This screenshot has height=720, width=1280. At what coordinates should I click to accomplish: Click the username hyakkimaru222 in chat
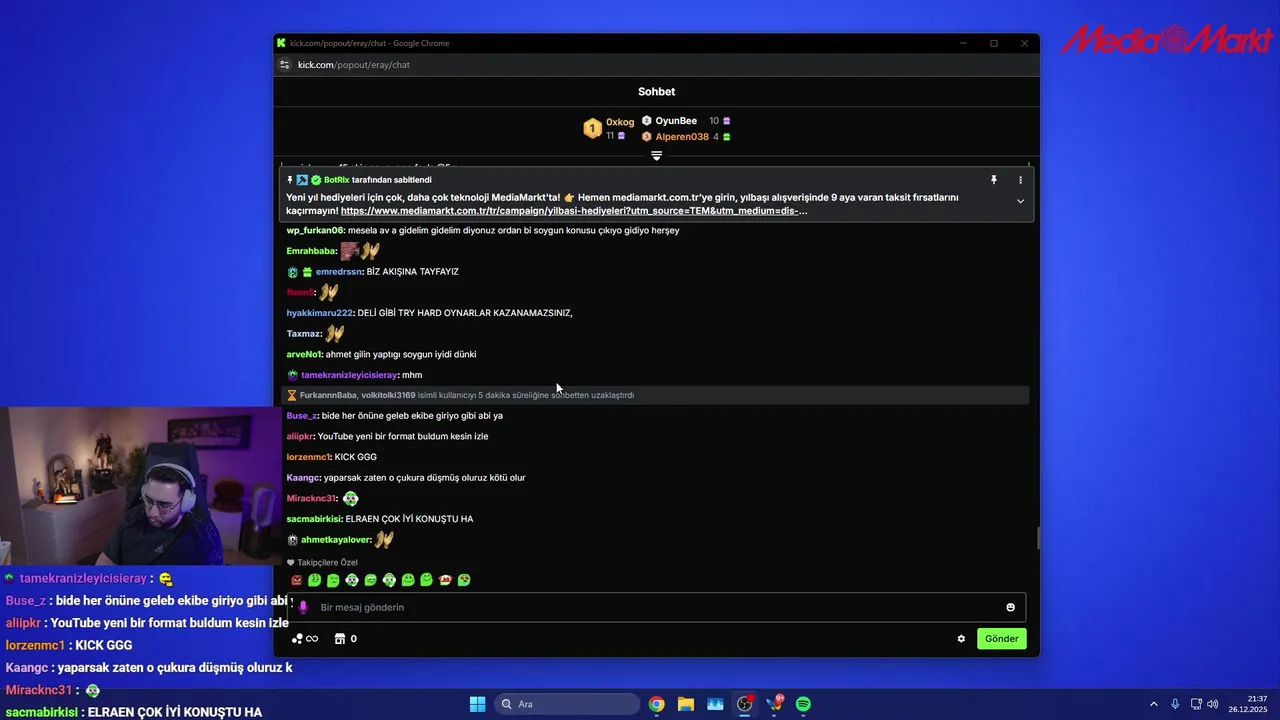(x=320, y=313)
